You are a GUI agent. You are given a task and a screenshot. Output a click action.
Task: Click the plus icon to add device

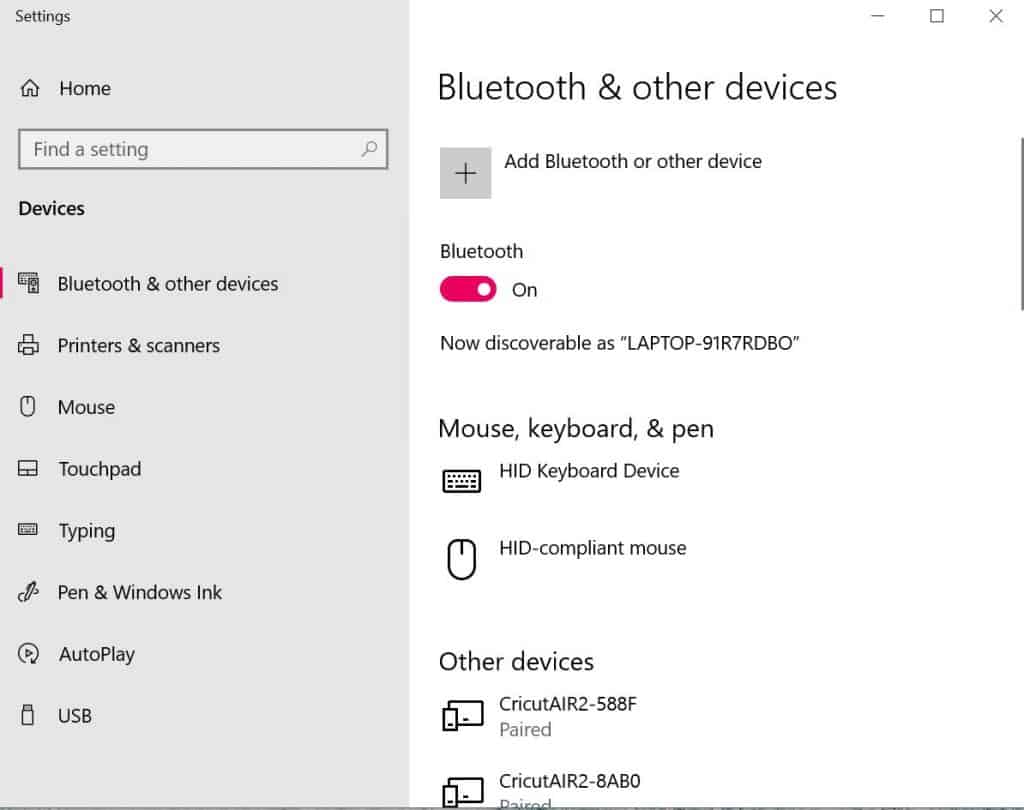465,173
